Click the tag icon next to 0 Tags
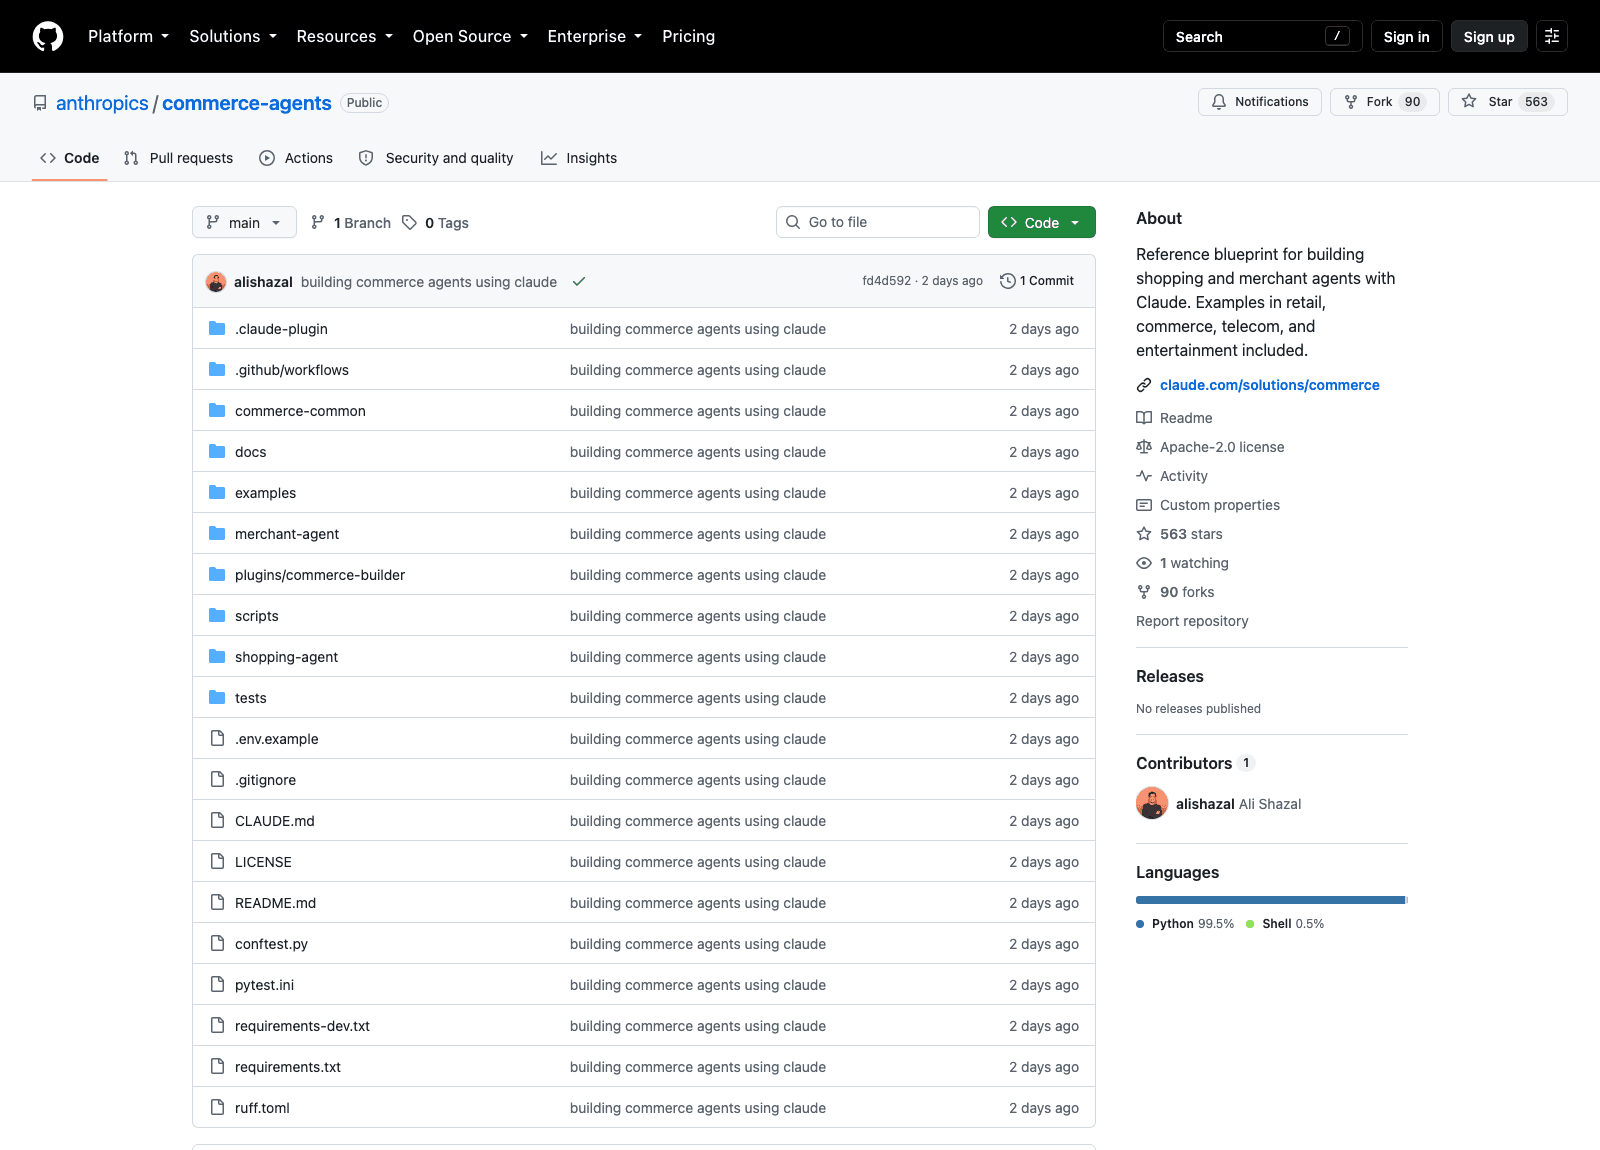 (409, 222)
